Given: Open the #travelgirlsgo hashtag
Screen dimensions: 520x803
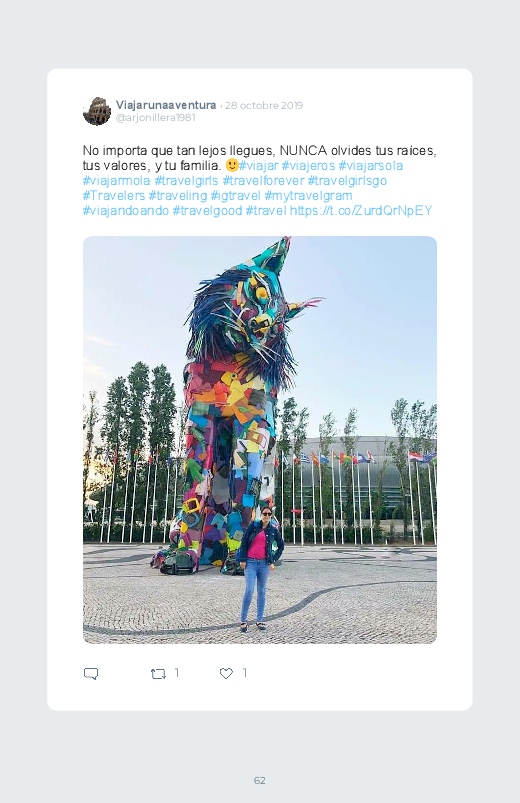Looking at the screenshot, I should pos(347,181).
